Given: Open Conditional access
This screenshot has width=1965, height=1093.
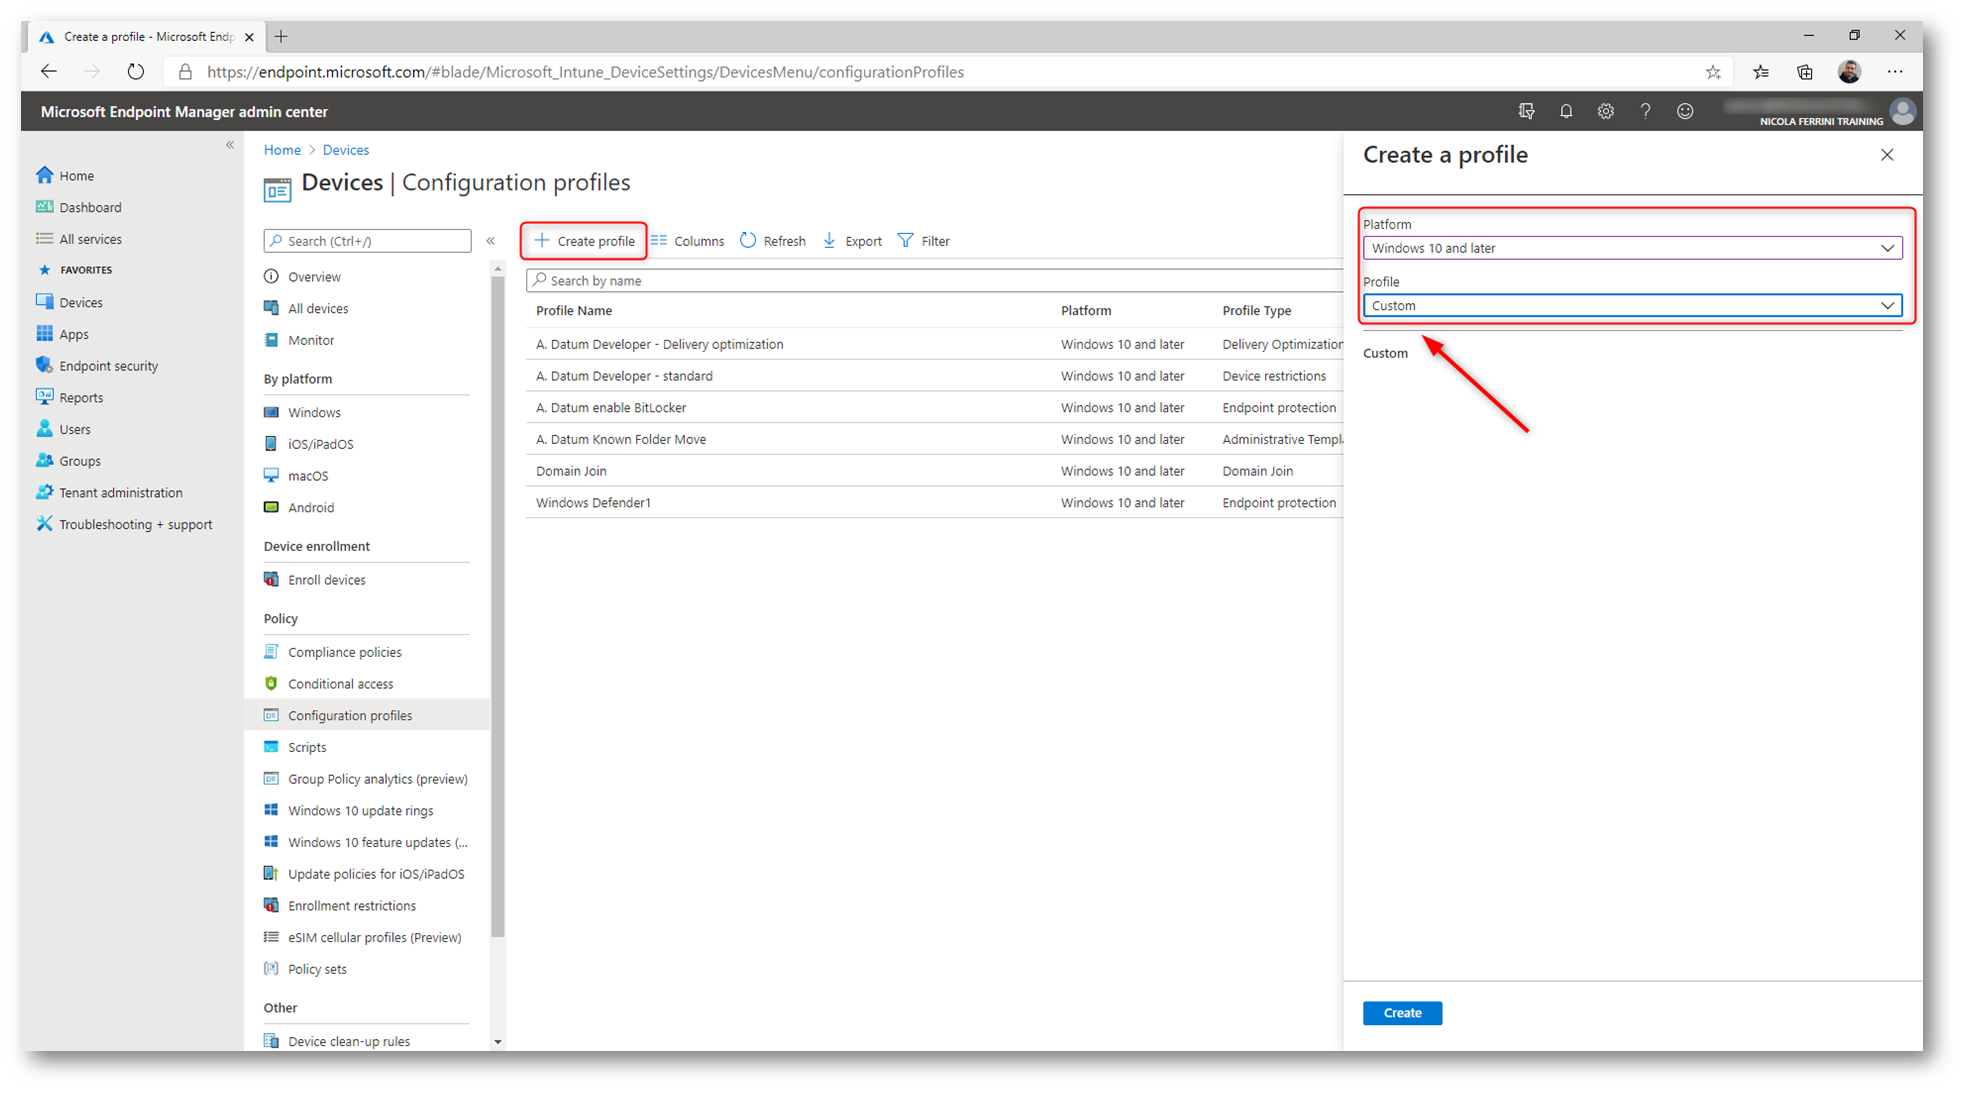Looking at the screenshot, I should point(340,684).
